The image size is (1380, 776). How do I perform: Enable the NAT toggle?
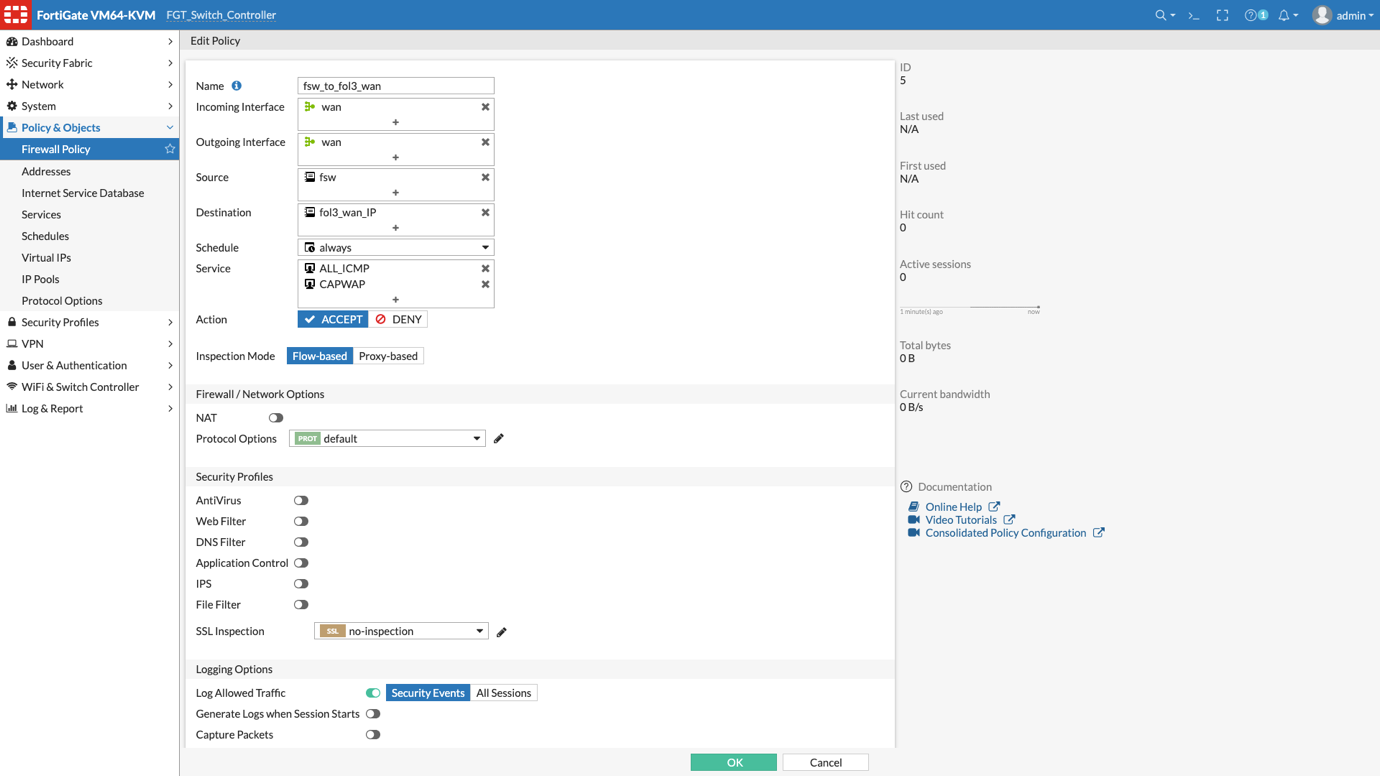coord(276,417)
